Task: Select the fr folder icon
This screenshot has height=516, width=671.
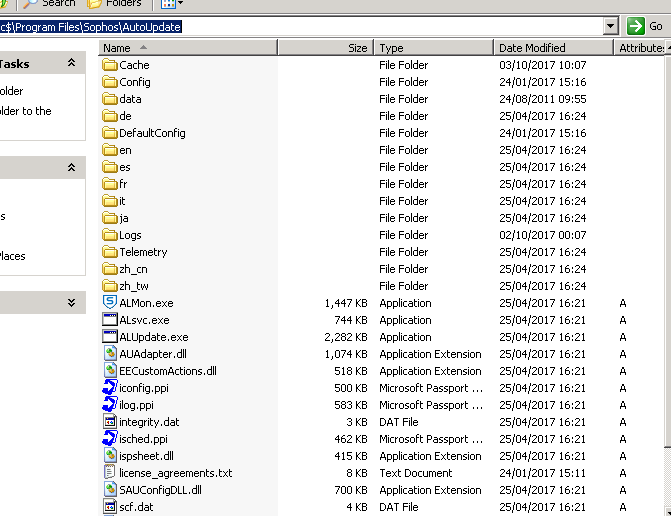Action: [110, 184]
